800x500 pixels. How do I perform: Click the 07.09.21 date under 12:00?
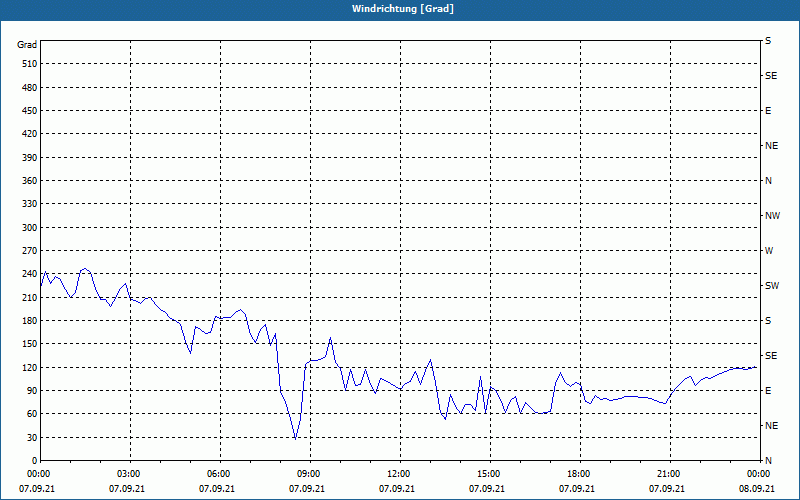[x=397, y=489]
